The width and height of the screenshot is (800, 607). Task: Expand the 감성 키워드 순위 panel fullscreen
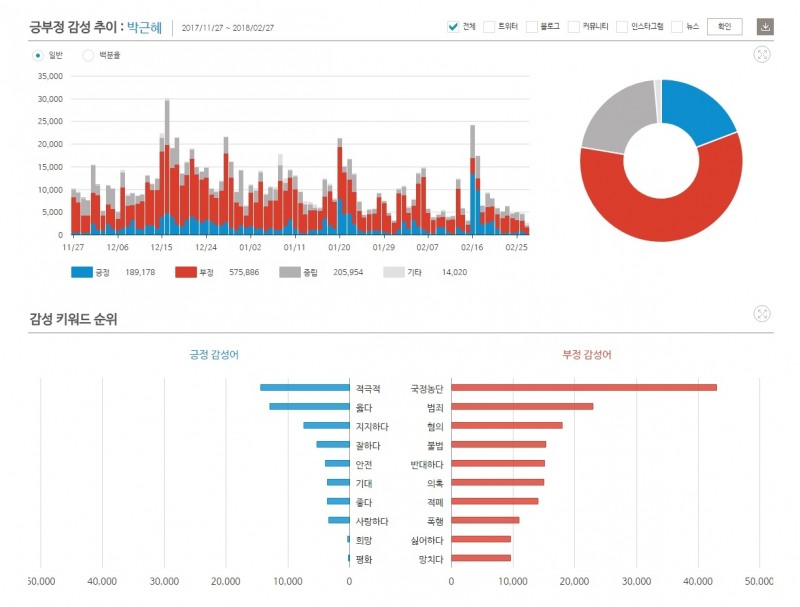coord(762,314)
